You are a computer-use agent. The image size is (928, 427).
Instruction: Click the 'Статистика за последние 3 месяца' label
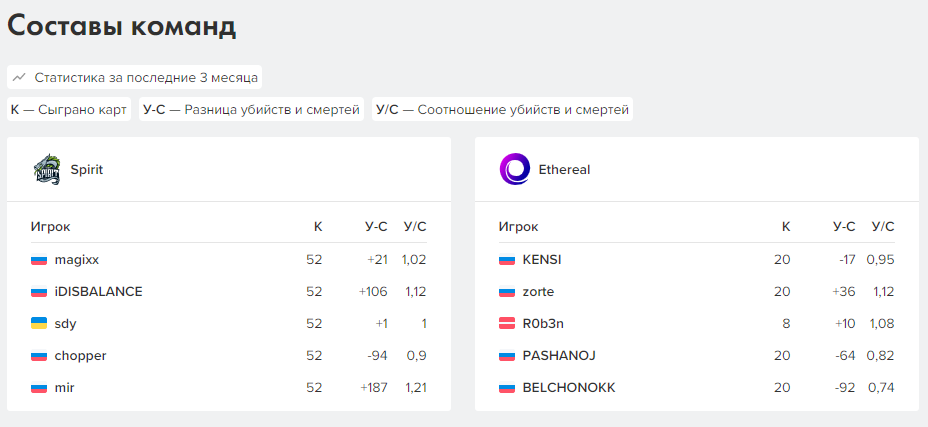146,77
